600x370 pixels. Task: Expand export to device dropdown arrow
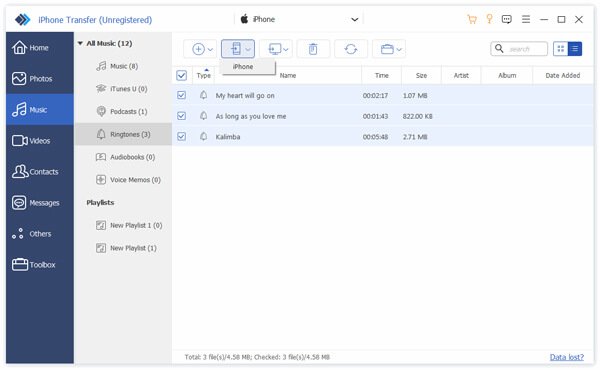coord(248,49)
